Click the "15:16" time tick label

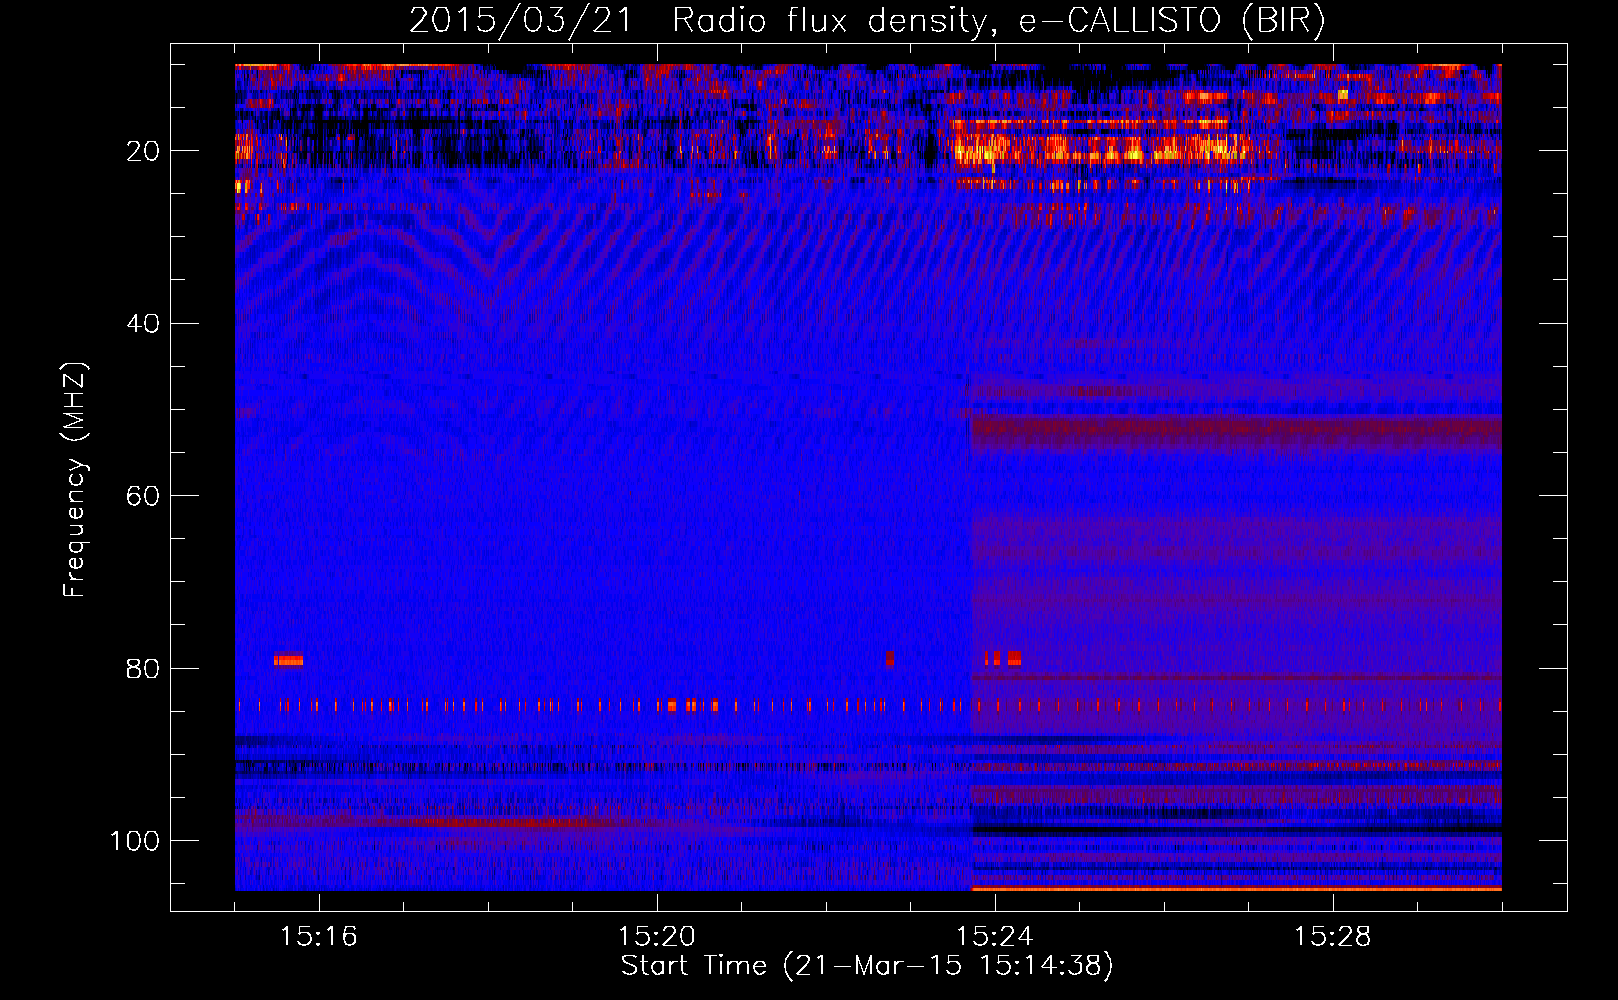coord(319,936)
